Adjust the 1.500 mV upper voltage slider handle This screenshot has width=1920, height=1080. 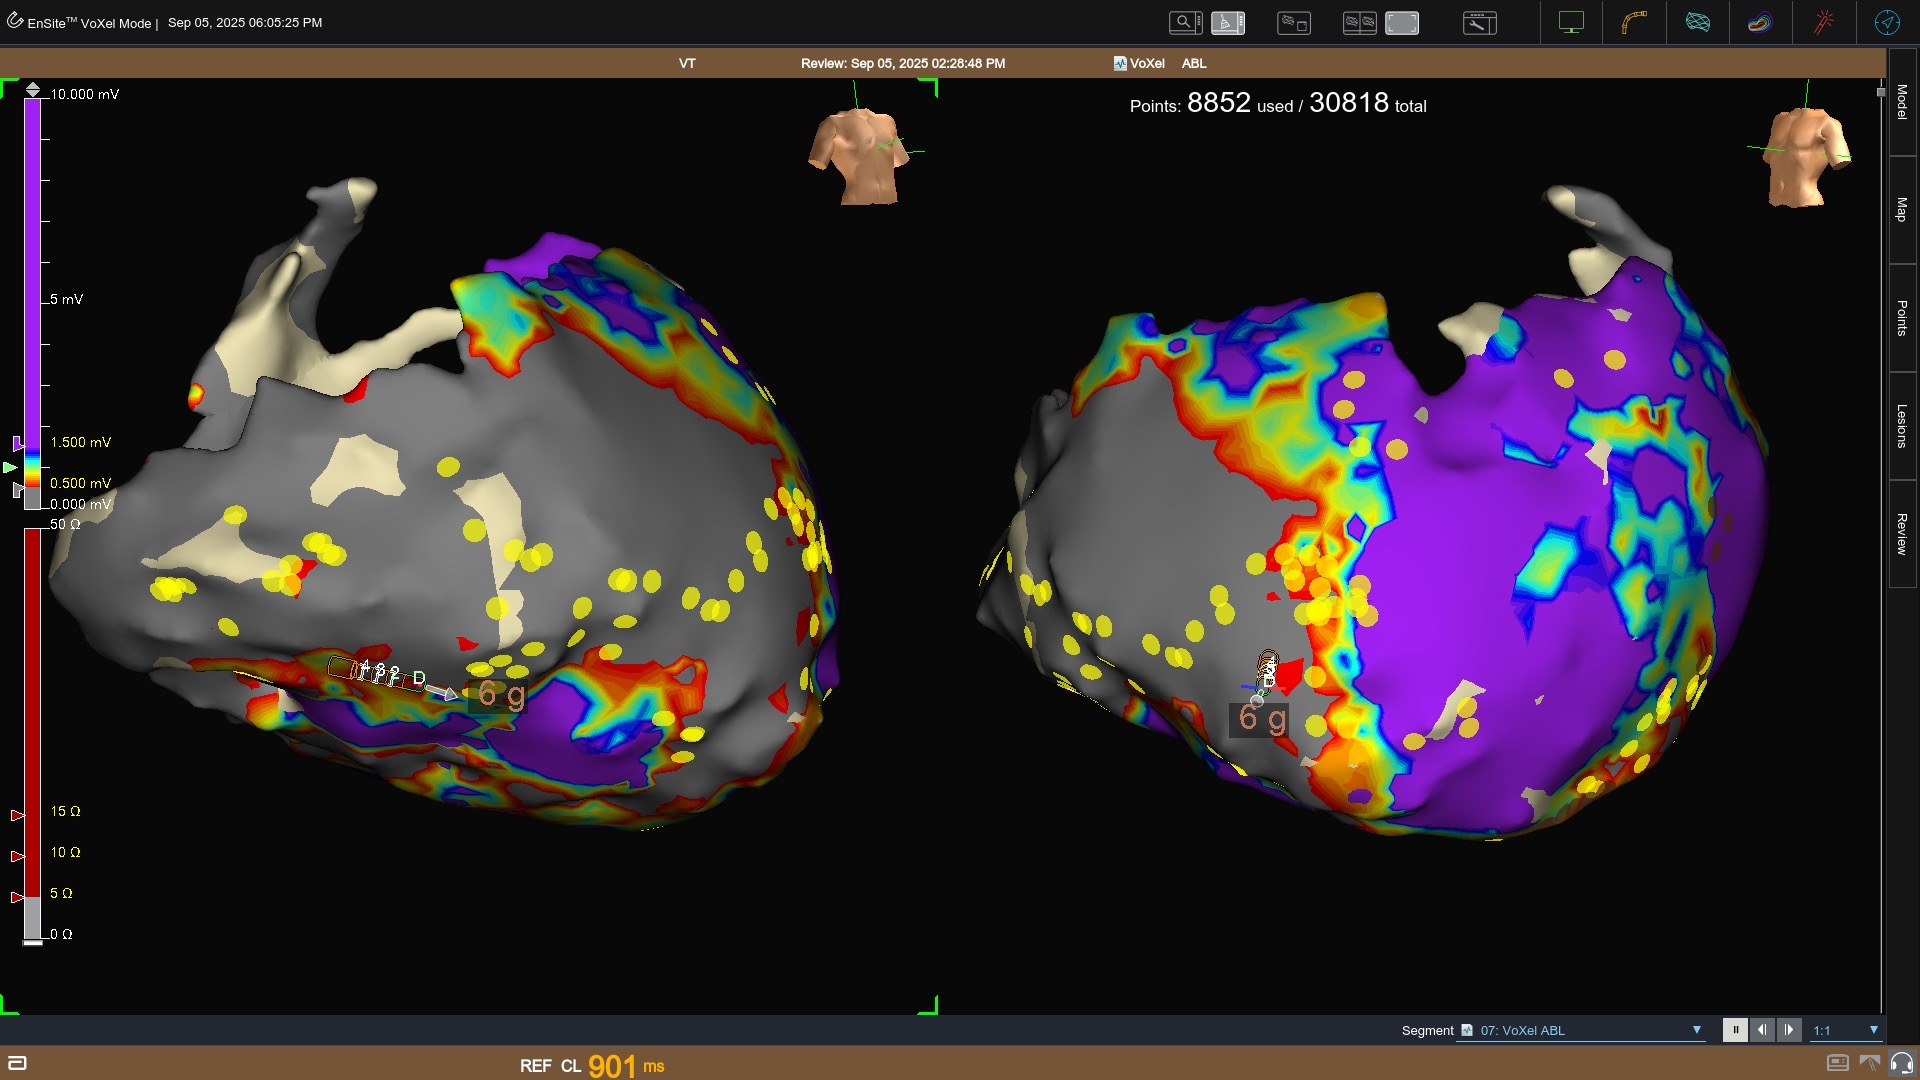click(x=17, y=442)
